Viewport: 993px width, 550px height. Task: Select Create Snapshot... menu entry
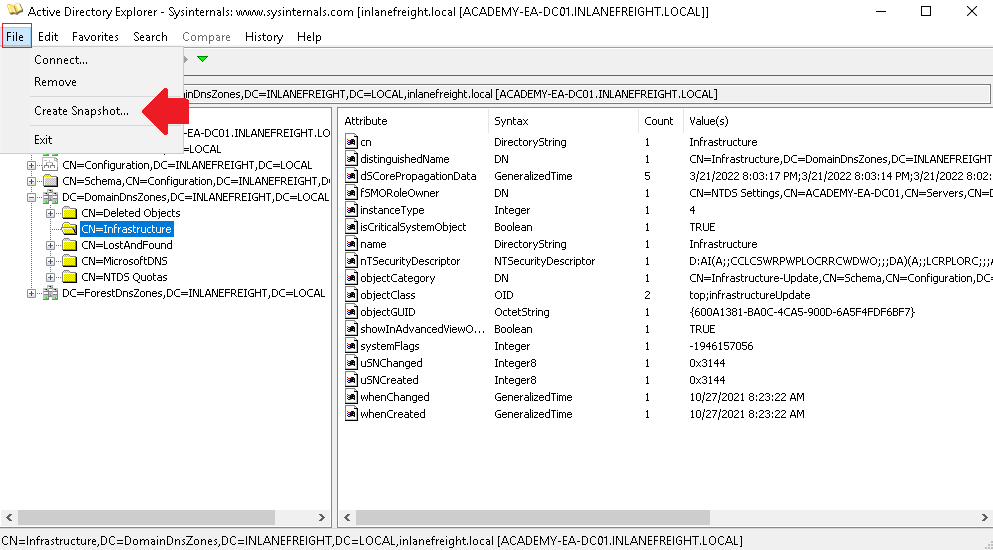coord(81,111)
